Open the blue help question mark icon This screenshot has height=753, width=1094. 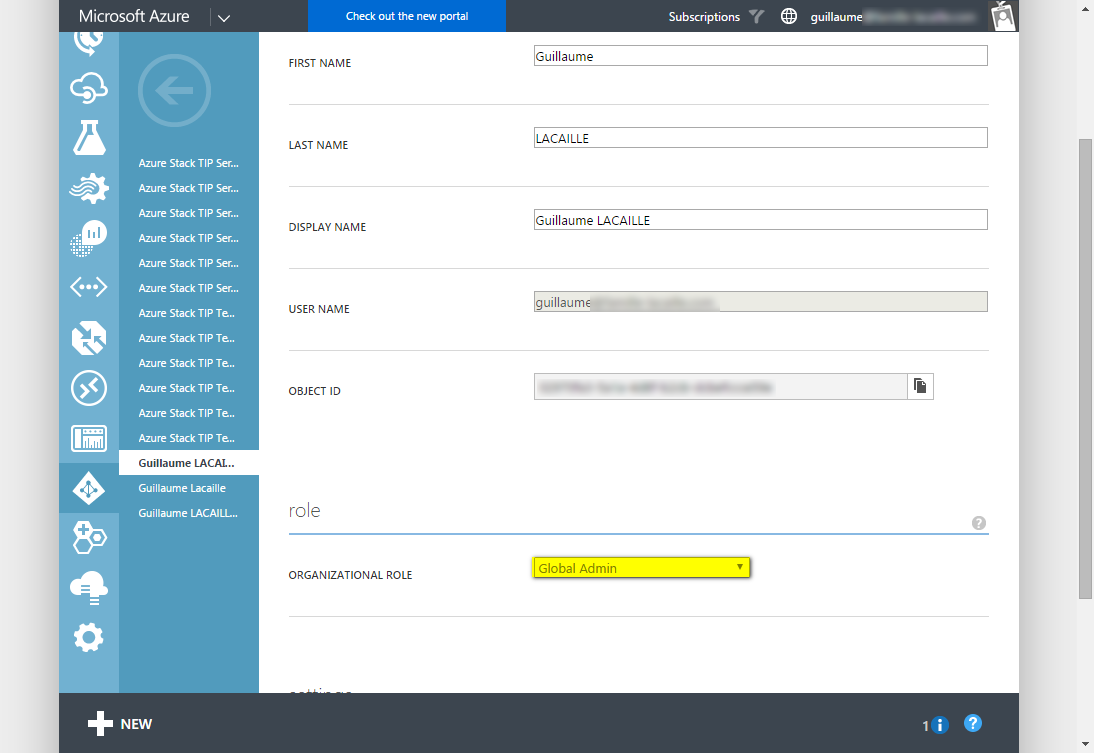(973, 723)
